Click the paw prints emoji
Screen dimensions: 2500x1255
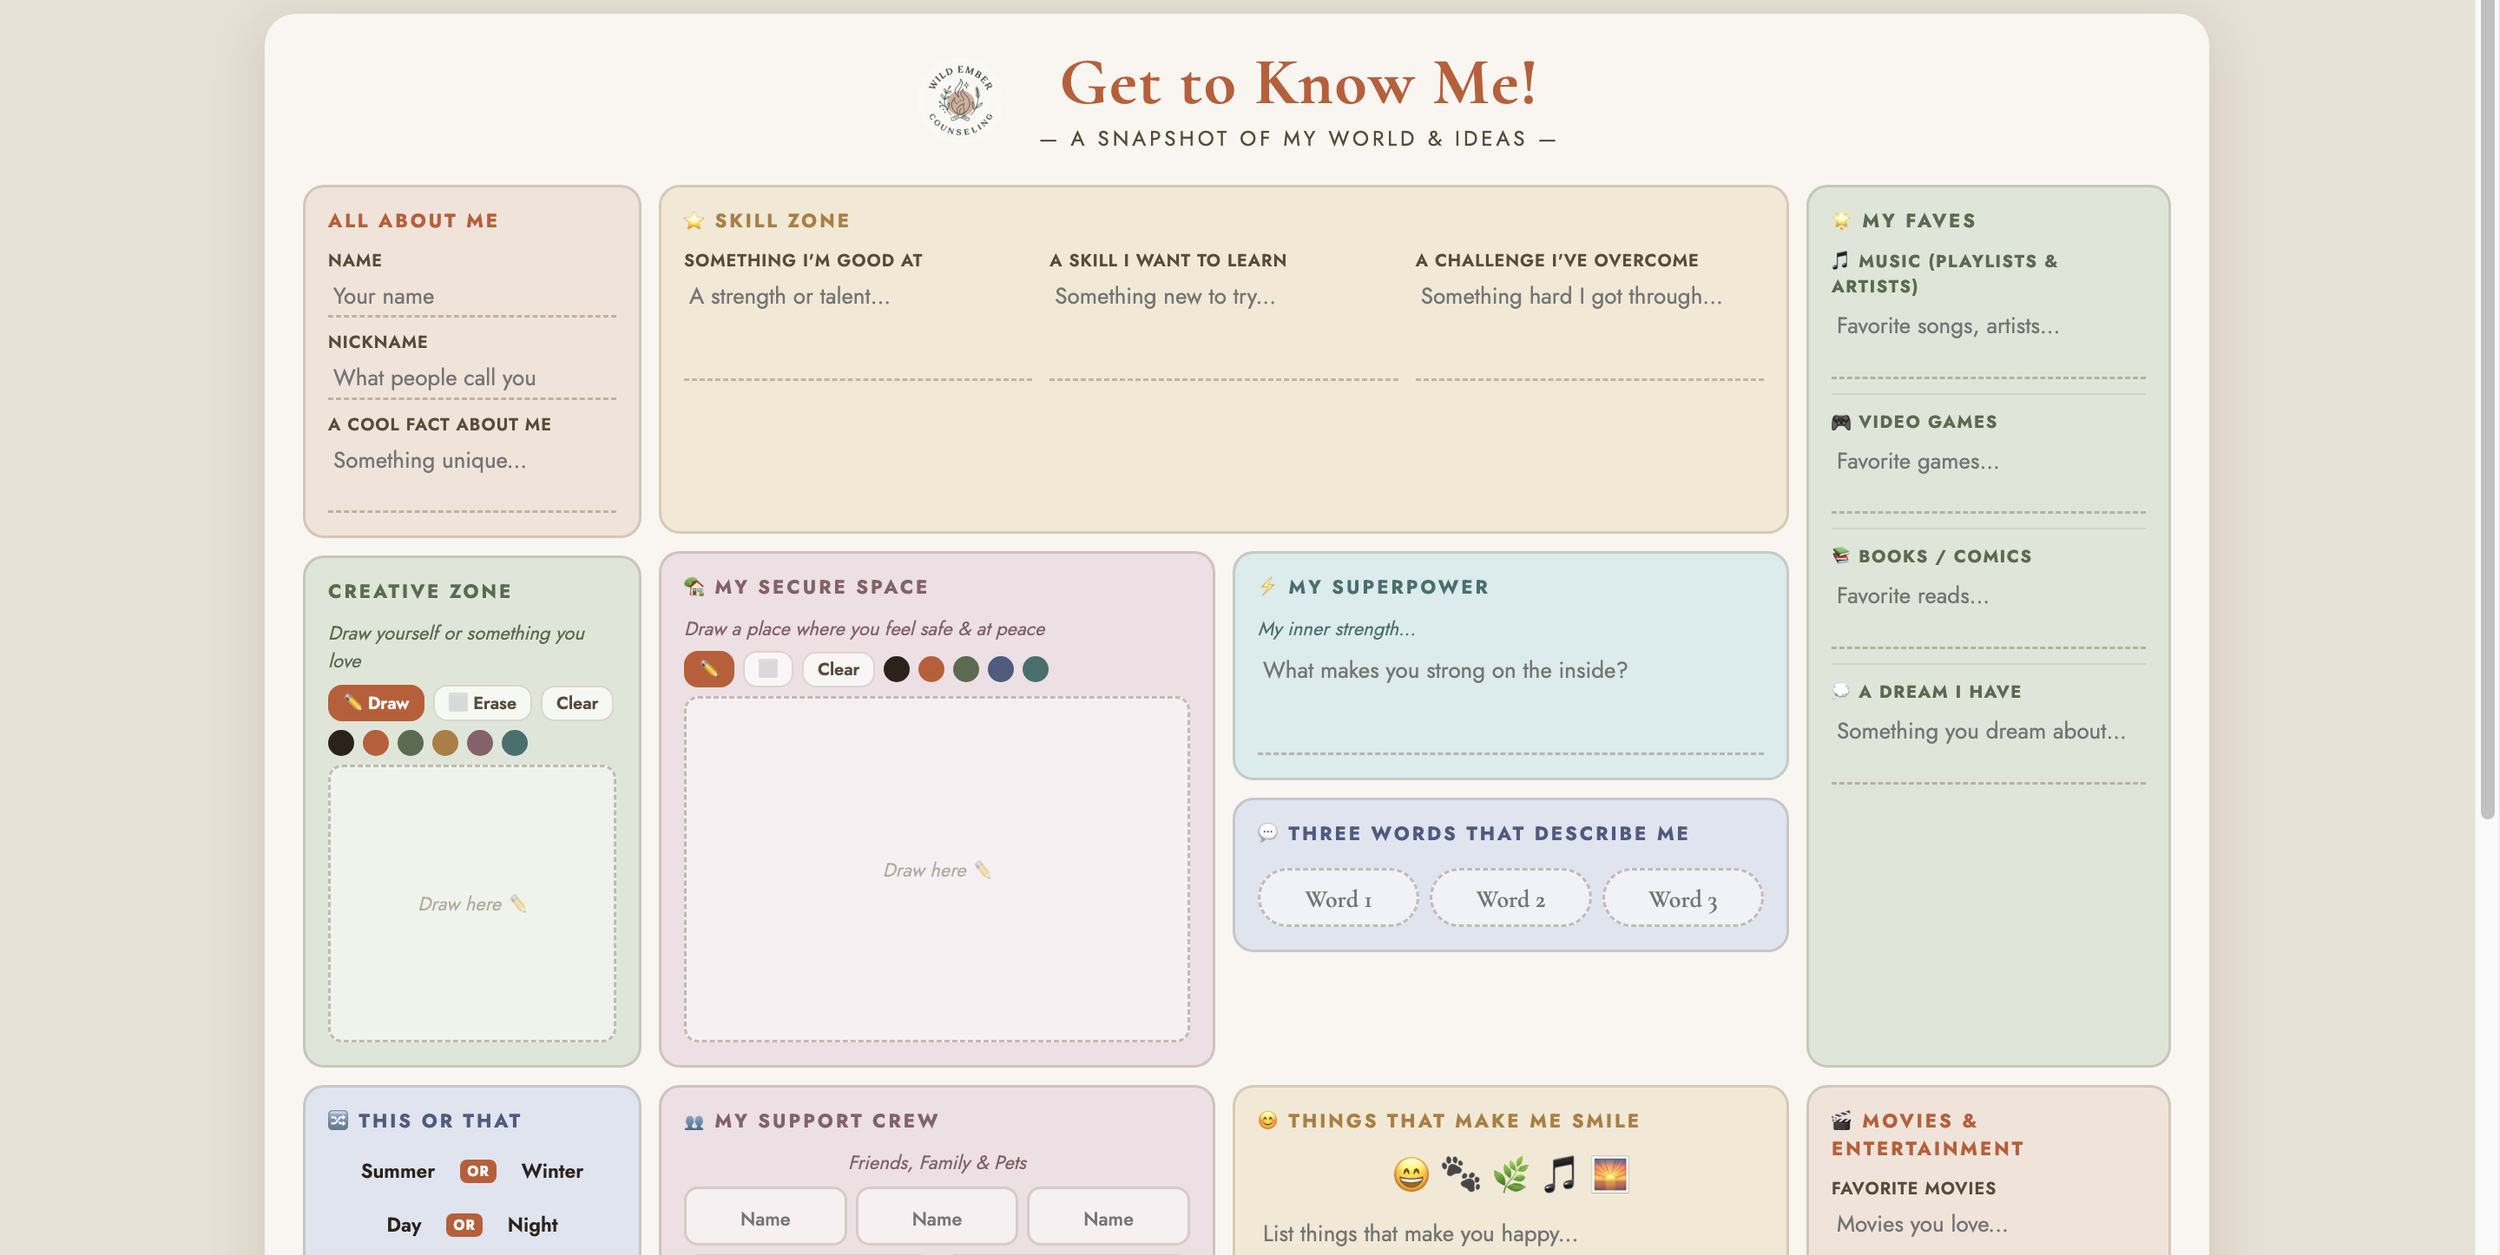click(x=1460, y=1174)
